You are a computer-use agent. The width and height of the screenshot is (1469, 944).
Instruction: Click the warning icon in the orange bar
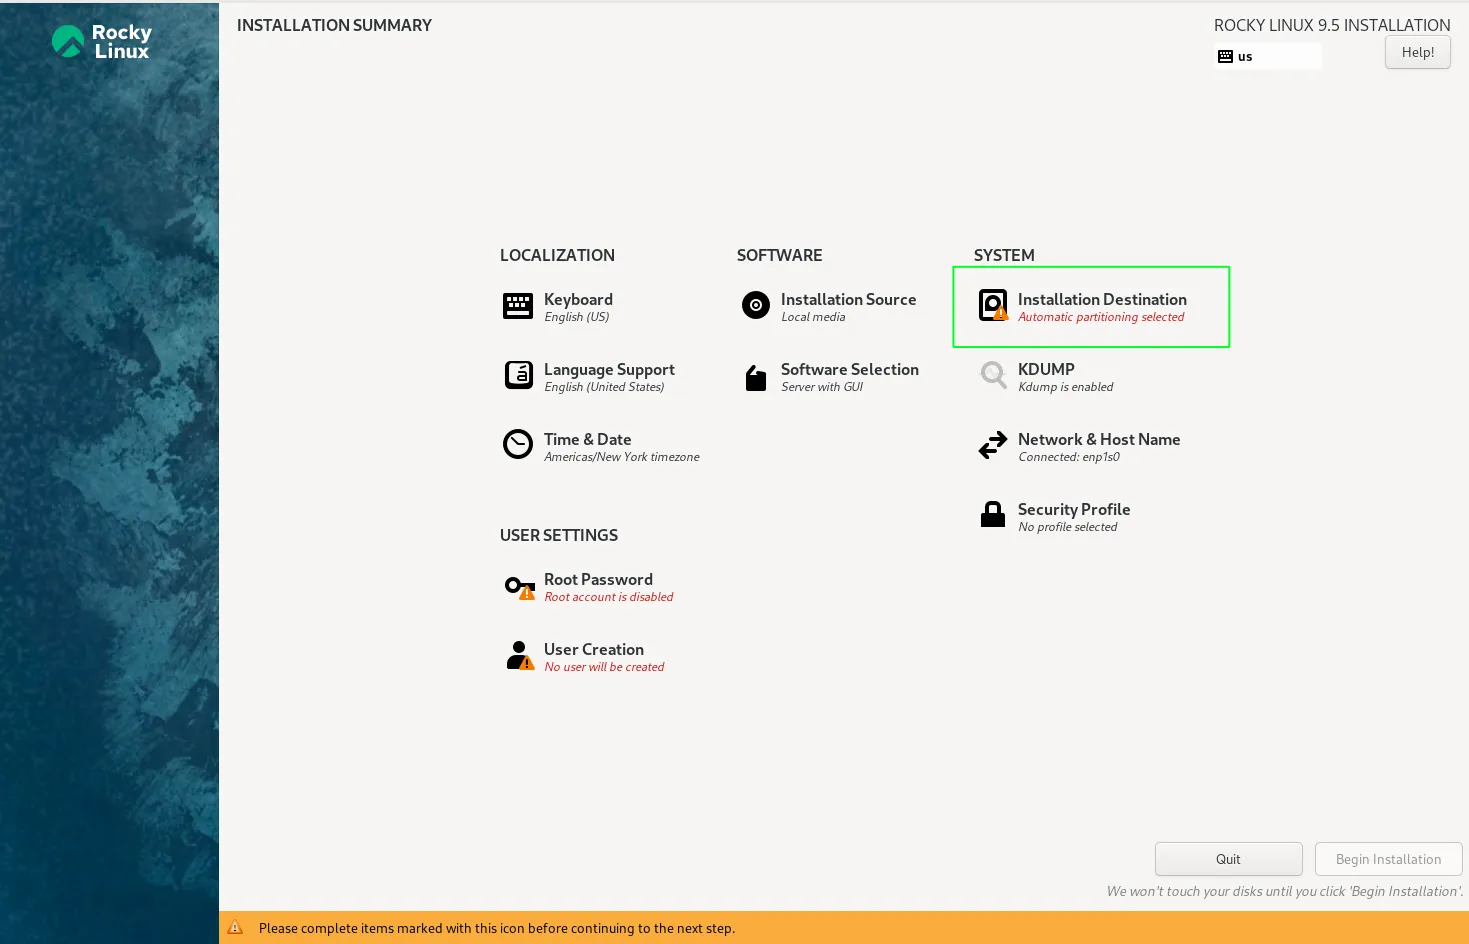(236, 927)
